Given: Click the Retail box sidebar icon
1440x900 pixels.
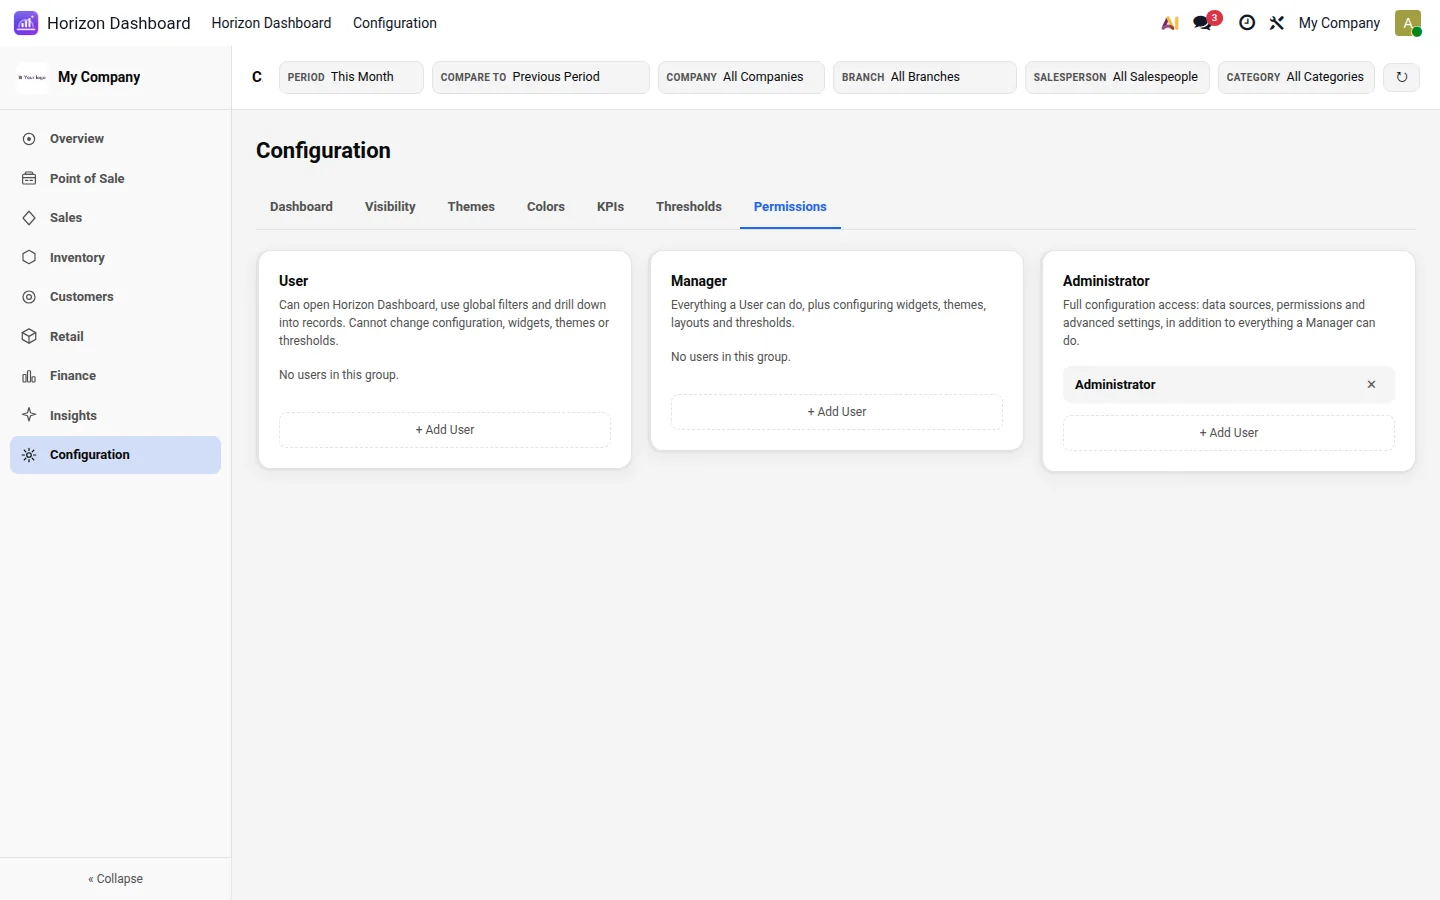Looking at the screenshot, I should click(29, 336).
